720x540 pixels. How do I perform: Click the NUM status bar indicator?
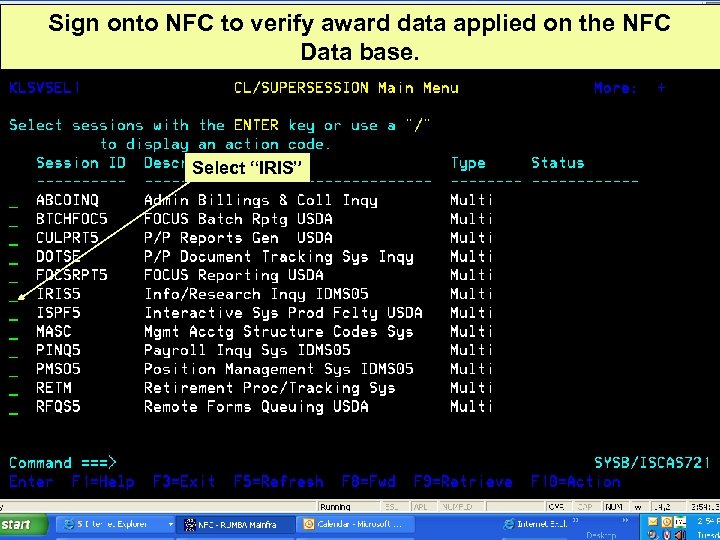[613, 507]
